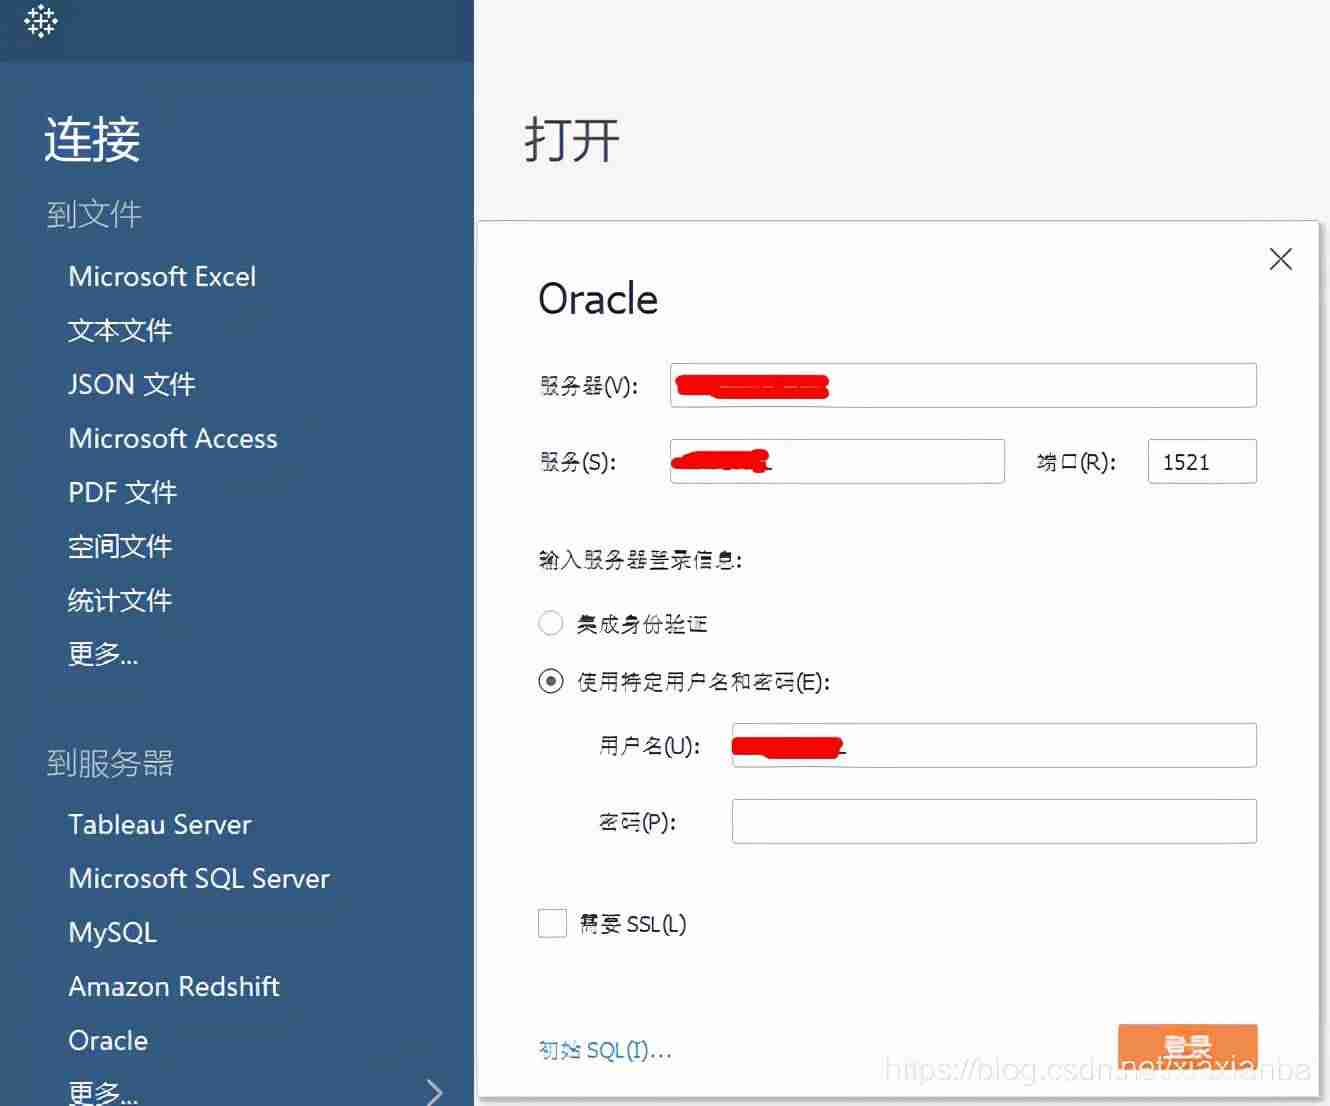This screenshot has width=1330, height=1106.
Task: Open 更多... under 到文件 section
Action: click(103, 654)
